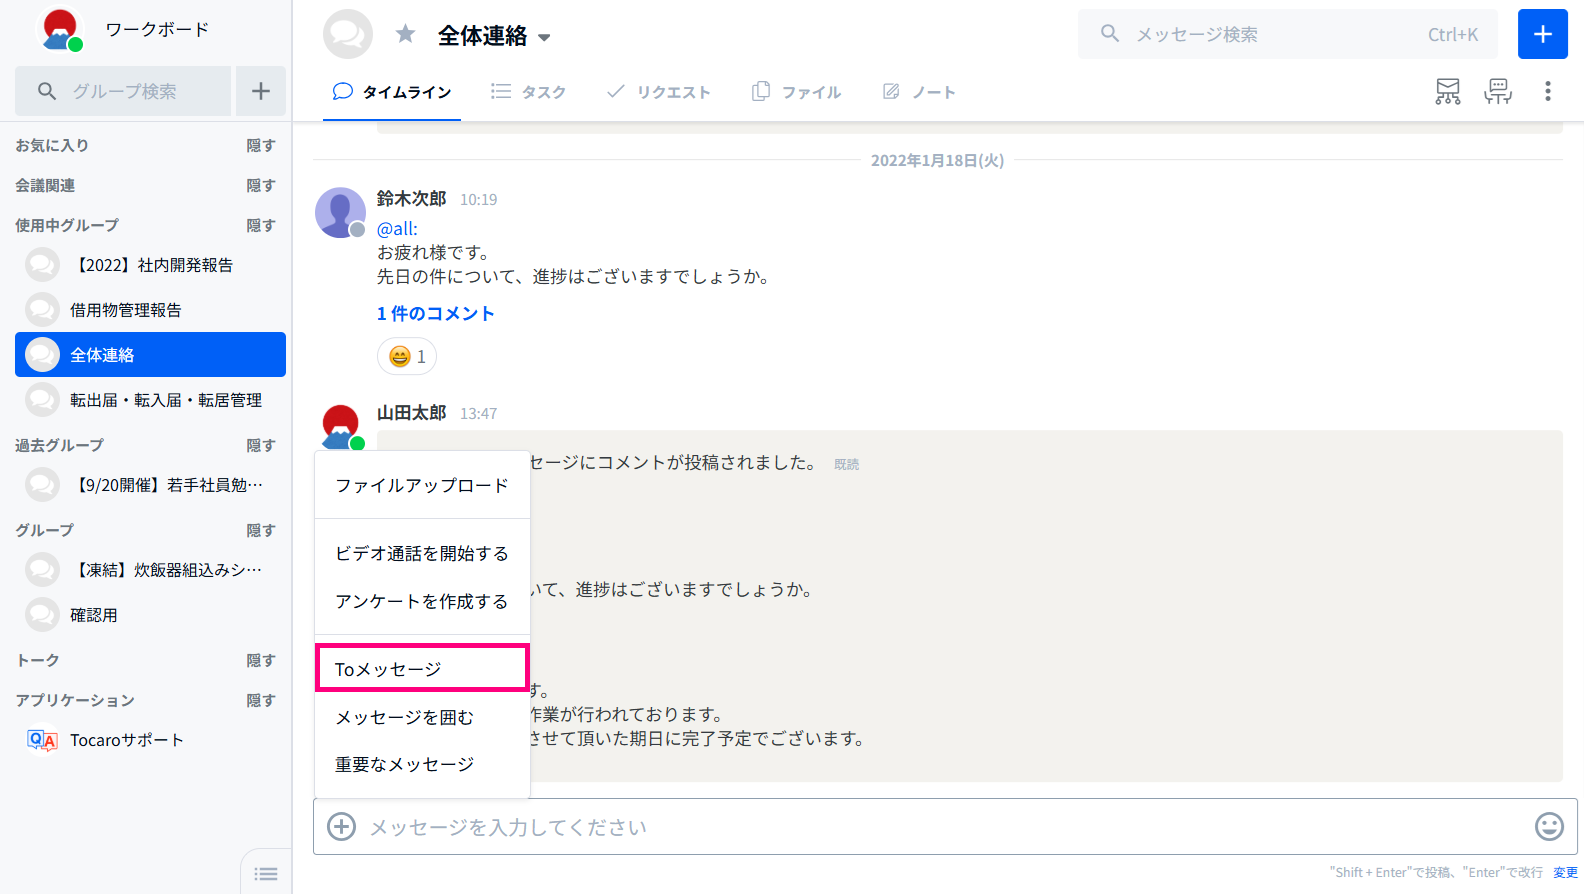Screen dimensions: 1584x894
Task: Click 山田太郎's avatar
Action: (341, 427)
